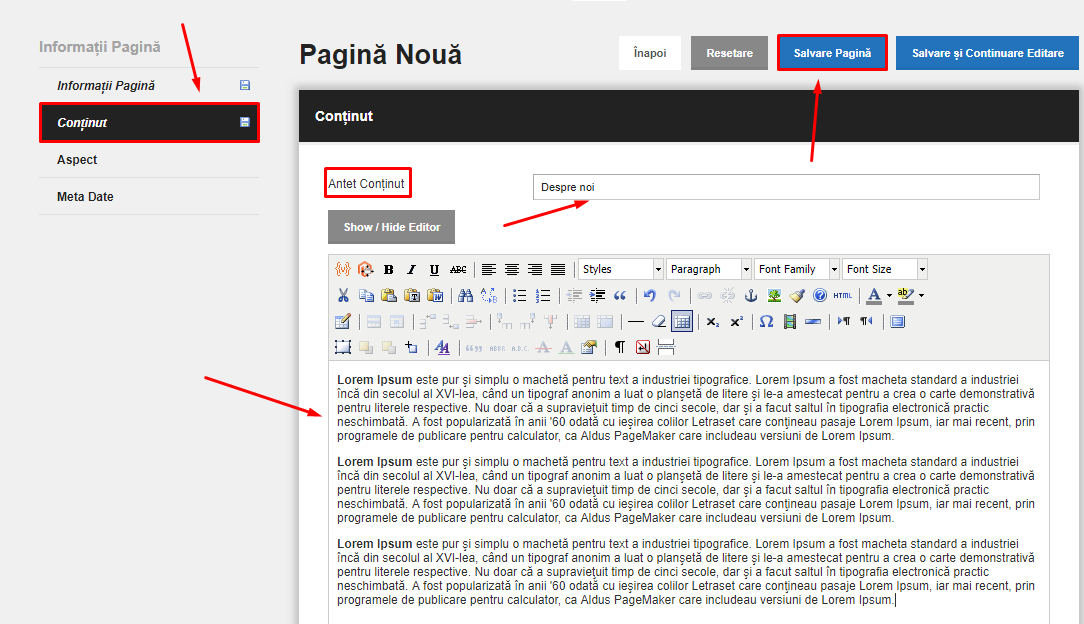
Task: Click the Înapoi button
Action: (650, 53)
